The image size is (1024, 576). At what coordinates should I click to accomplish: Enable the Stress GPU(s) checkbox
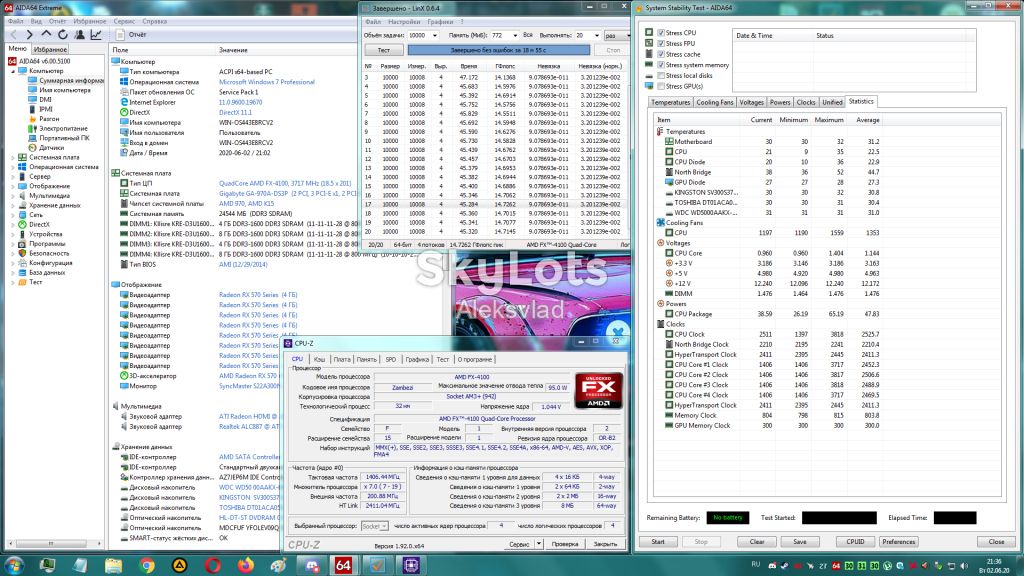click(661, 86)
